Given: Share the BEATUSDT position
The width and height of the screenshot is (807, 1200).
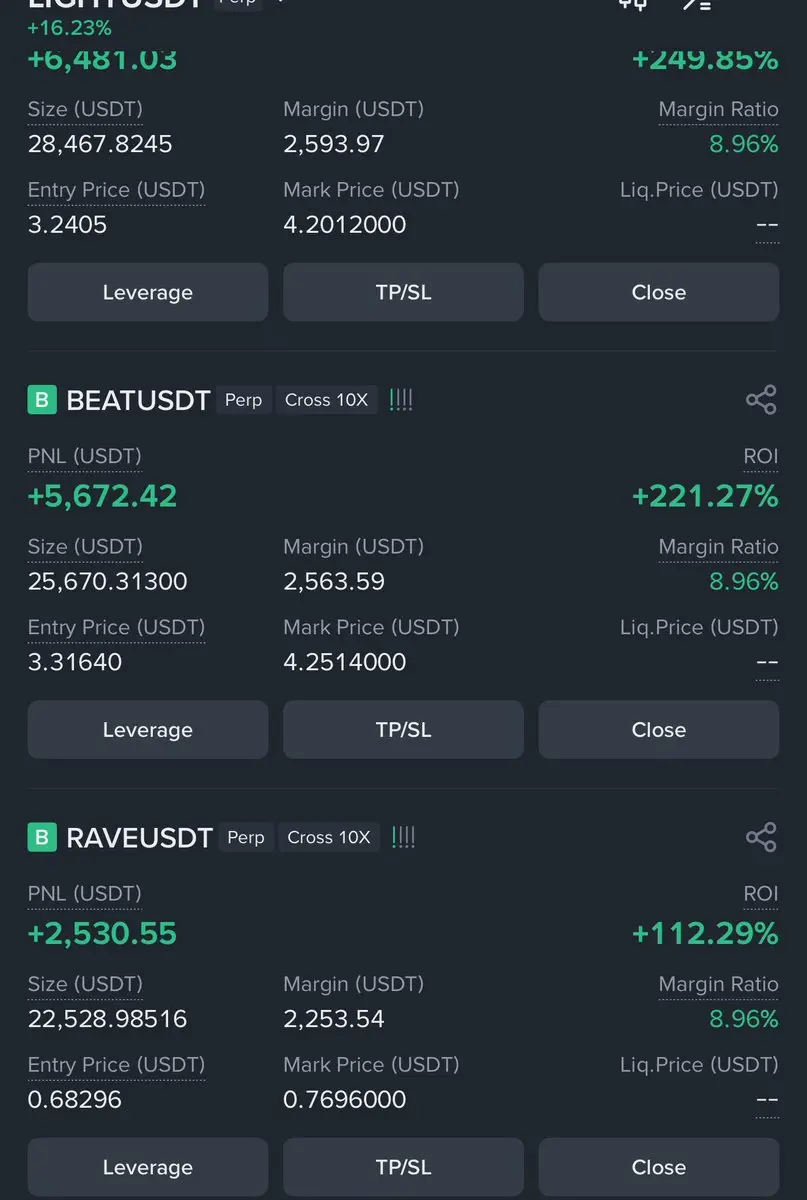Looking at the screenshot, I should [761, 400].
